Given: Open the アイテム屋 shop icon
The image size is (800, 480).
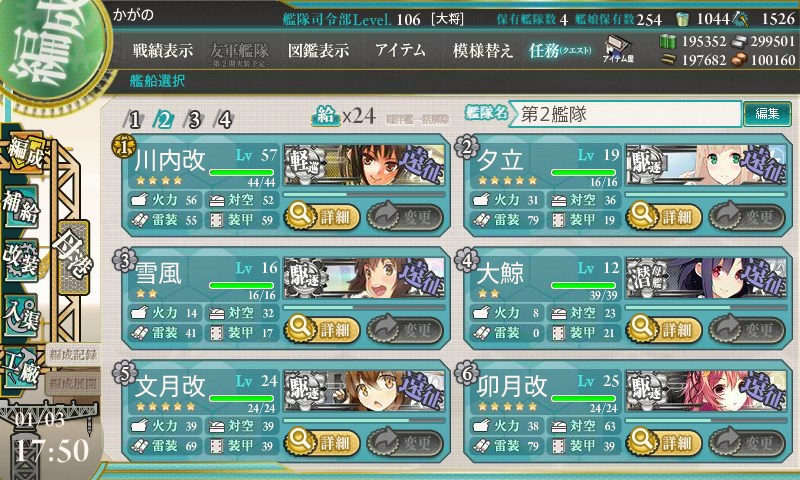Looking at the screenshot, I should 618,50.
